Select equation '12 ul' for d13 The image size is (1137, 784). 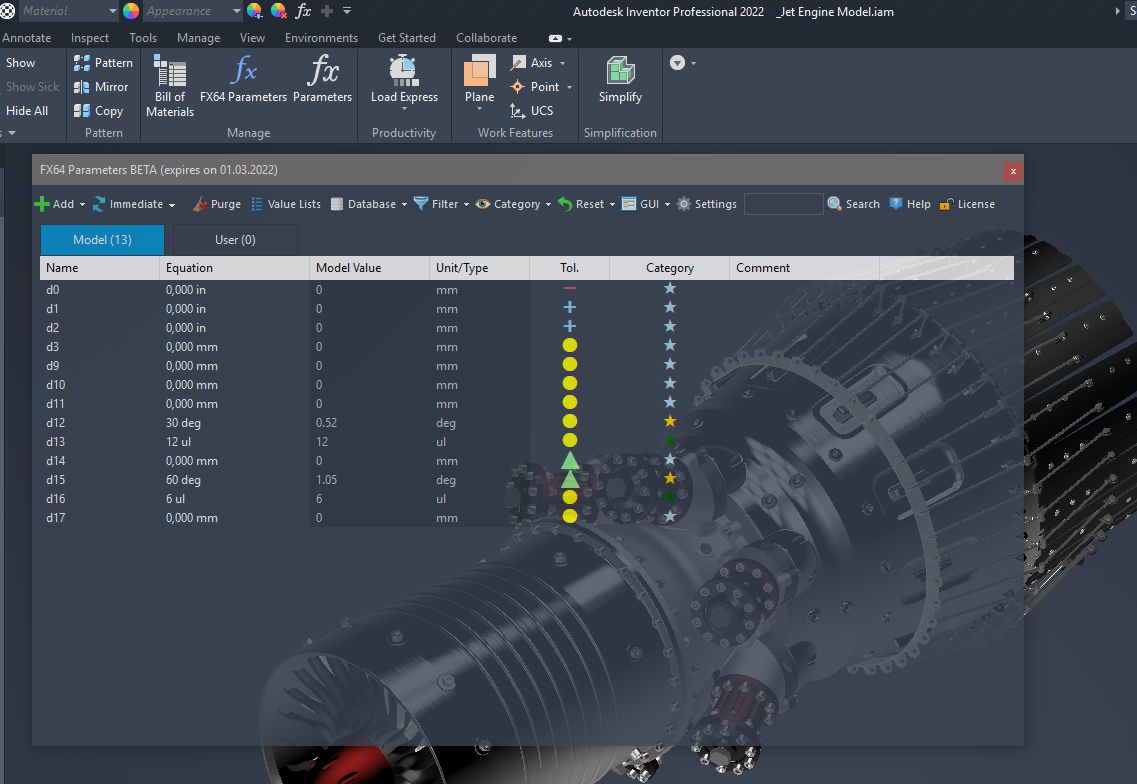coord(178,442)
